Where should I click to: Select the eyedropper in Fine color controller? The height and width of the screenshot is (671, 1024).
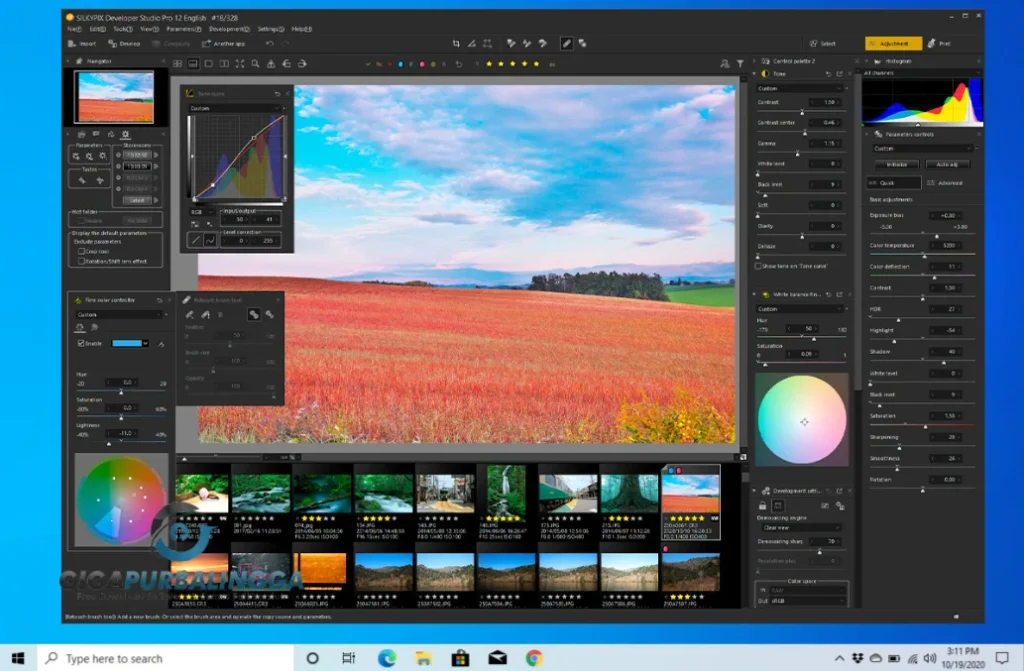click(161, 344)
